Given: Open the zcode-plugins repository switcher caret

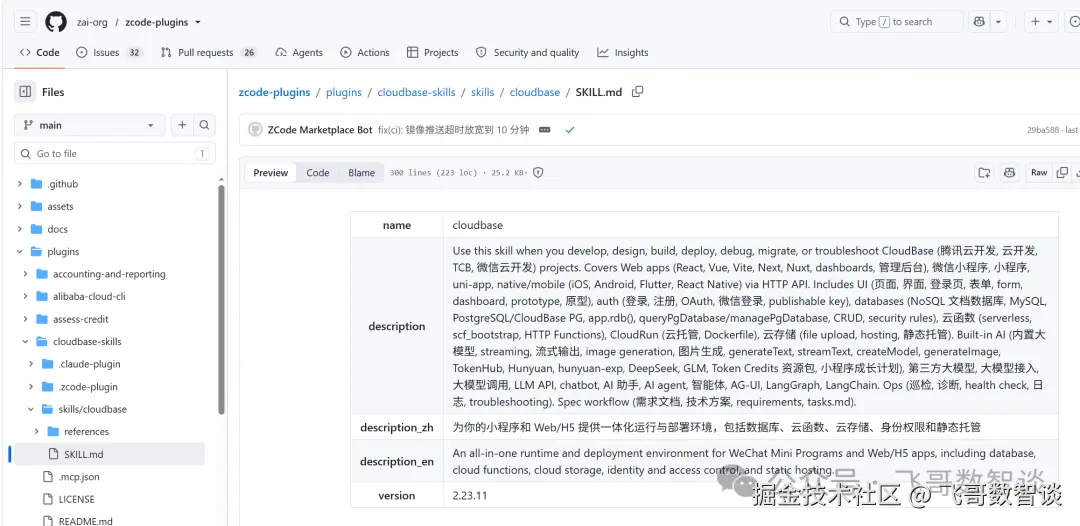Looking at the screenshot, I should (198, 22).
